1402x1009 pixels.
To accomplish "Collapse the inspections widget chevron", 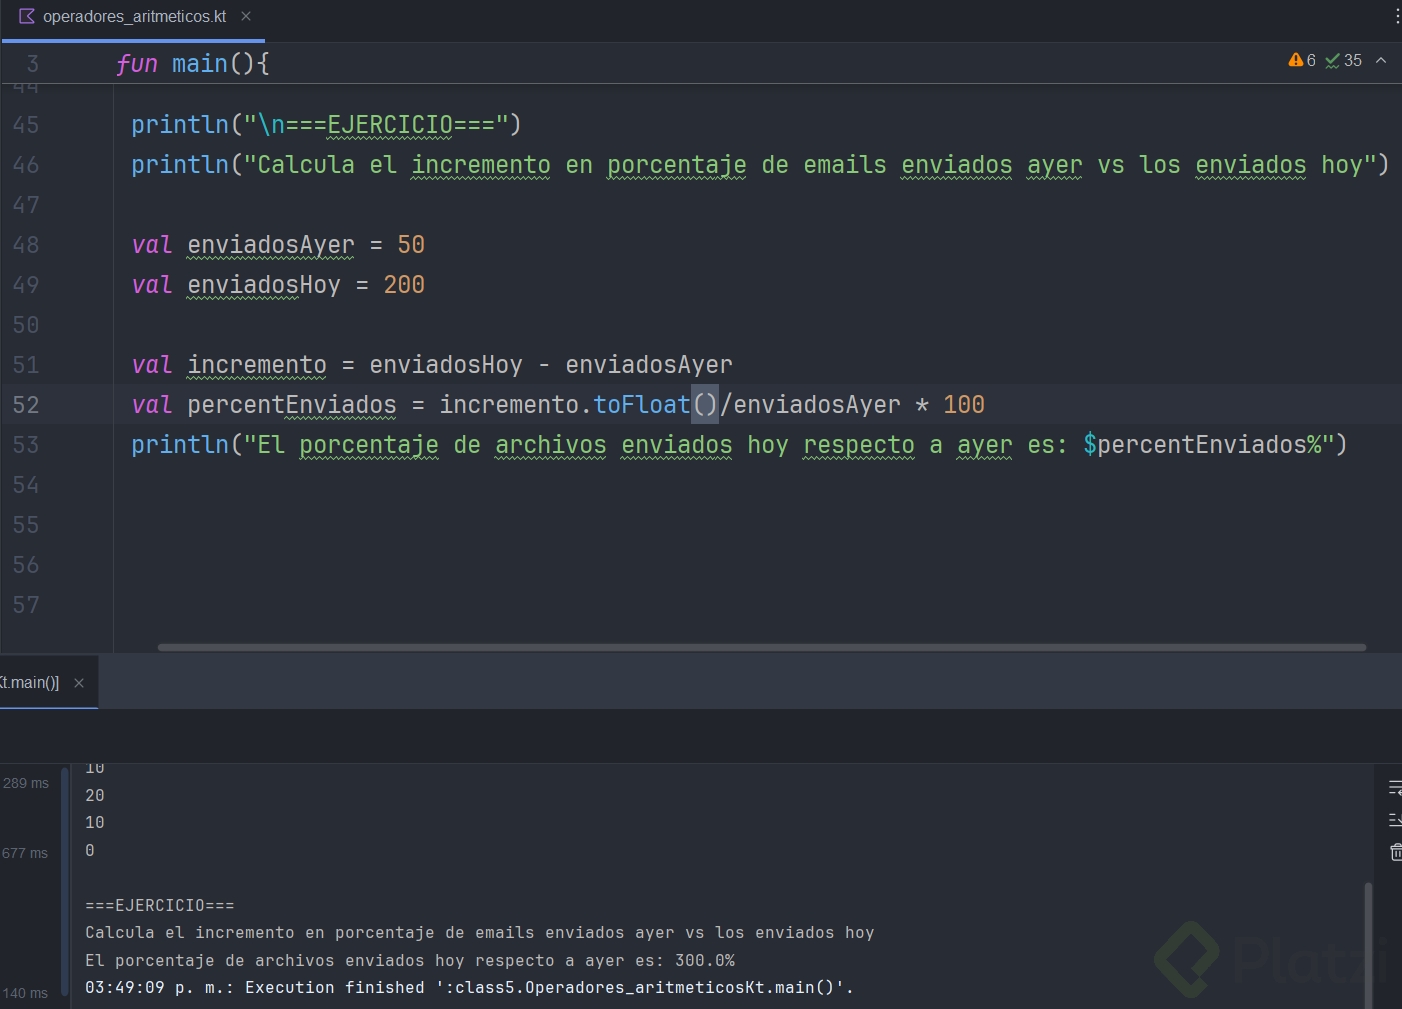I will tap(1381, 60).
